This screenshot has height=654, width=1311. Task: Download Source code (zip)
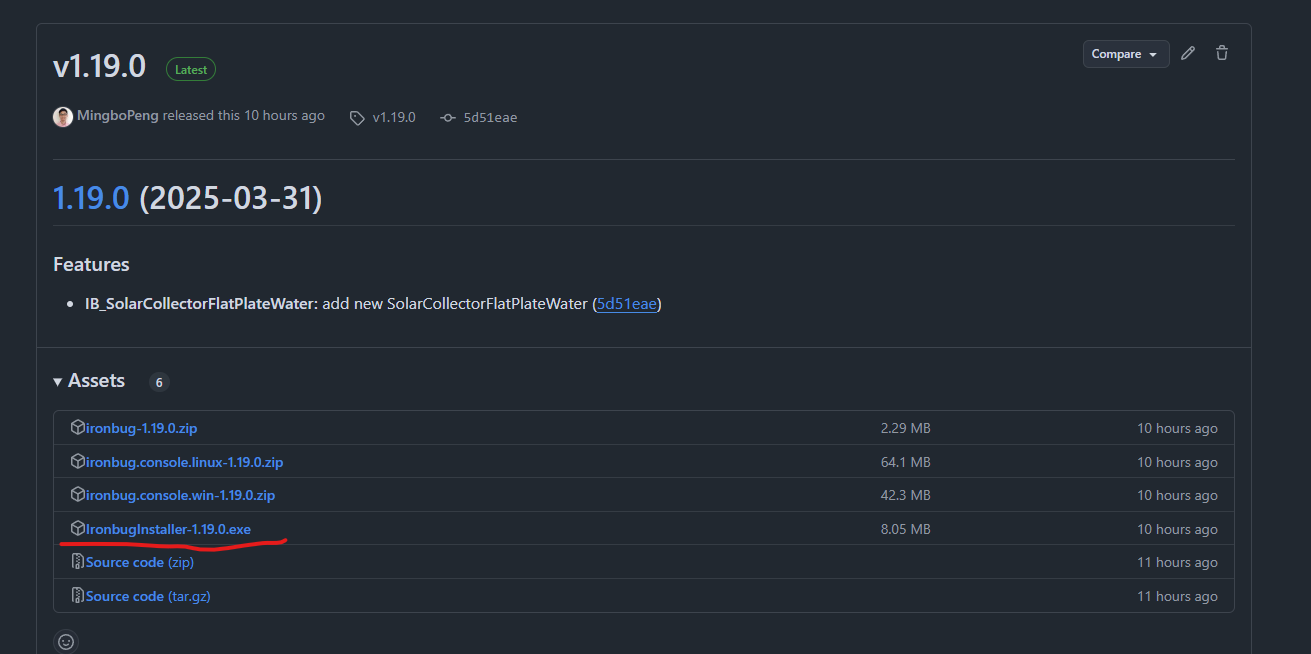click(x=140, y=562)
